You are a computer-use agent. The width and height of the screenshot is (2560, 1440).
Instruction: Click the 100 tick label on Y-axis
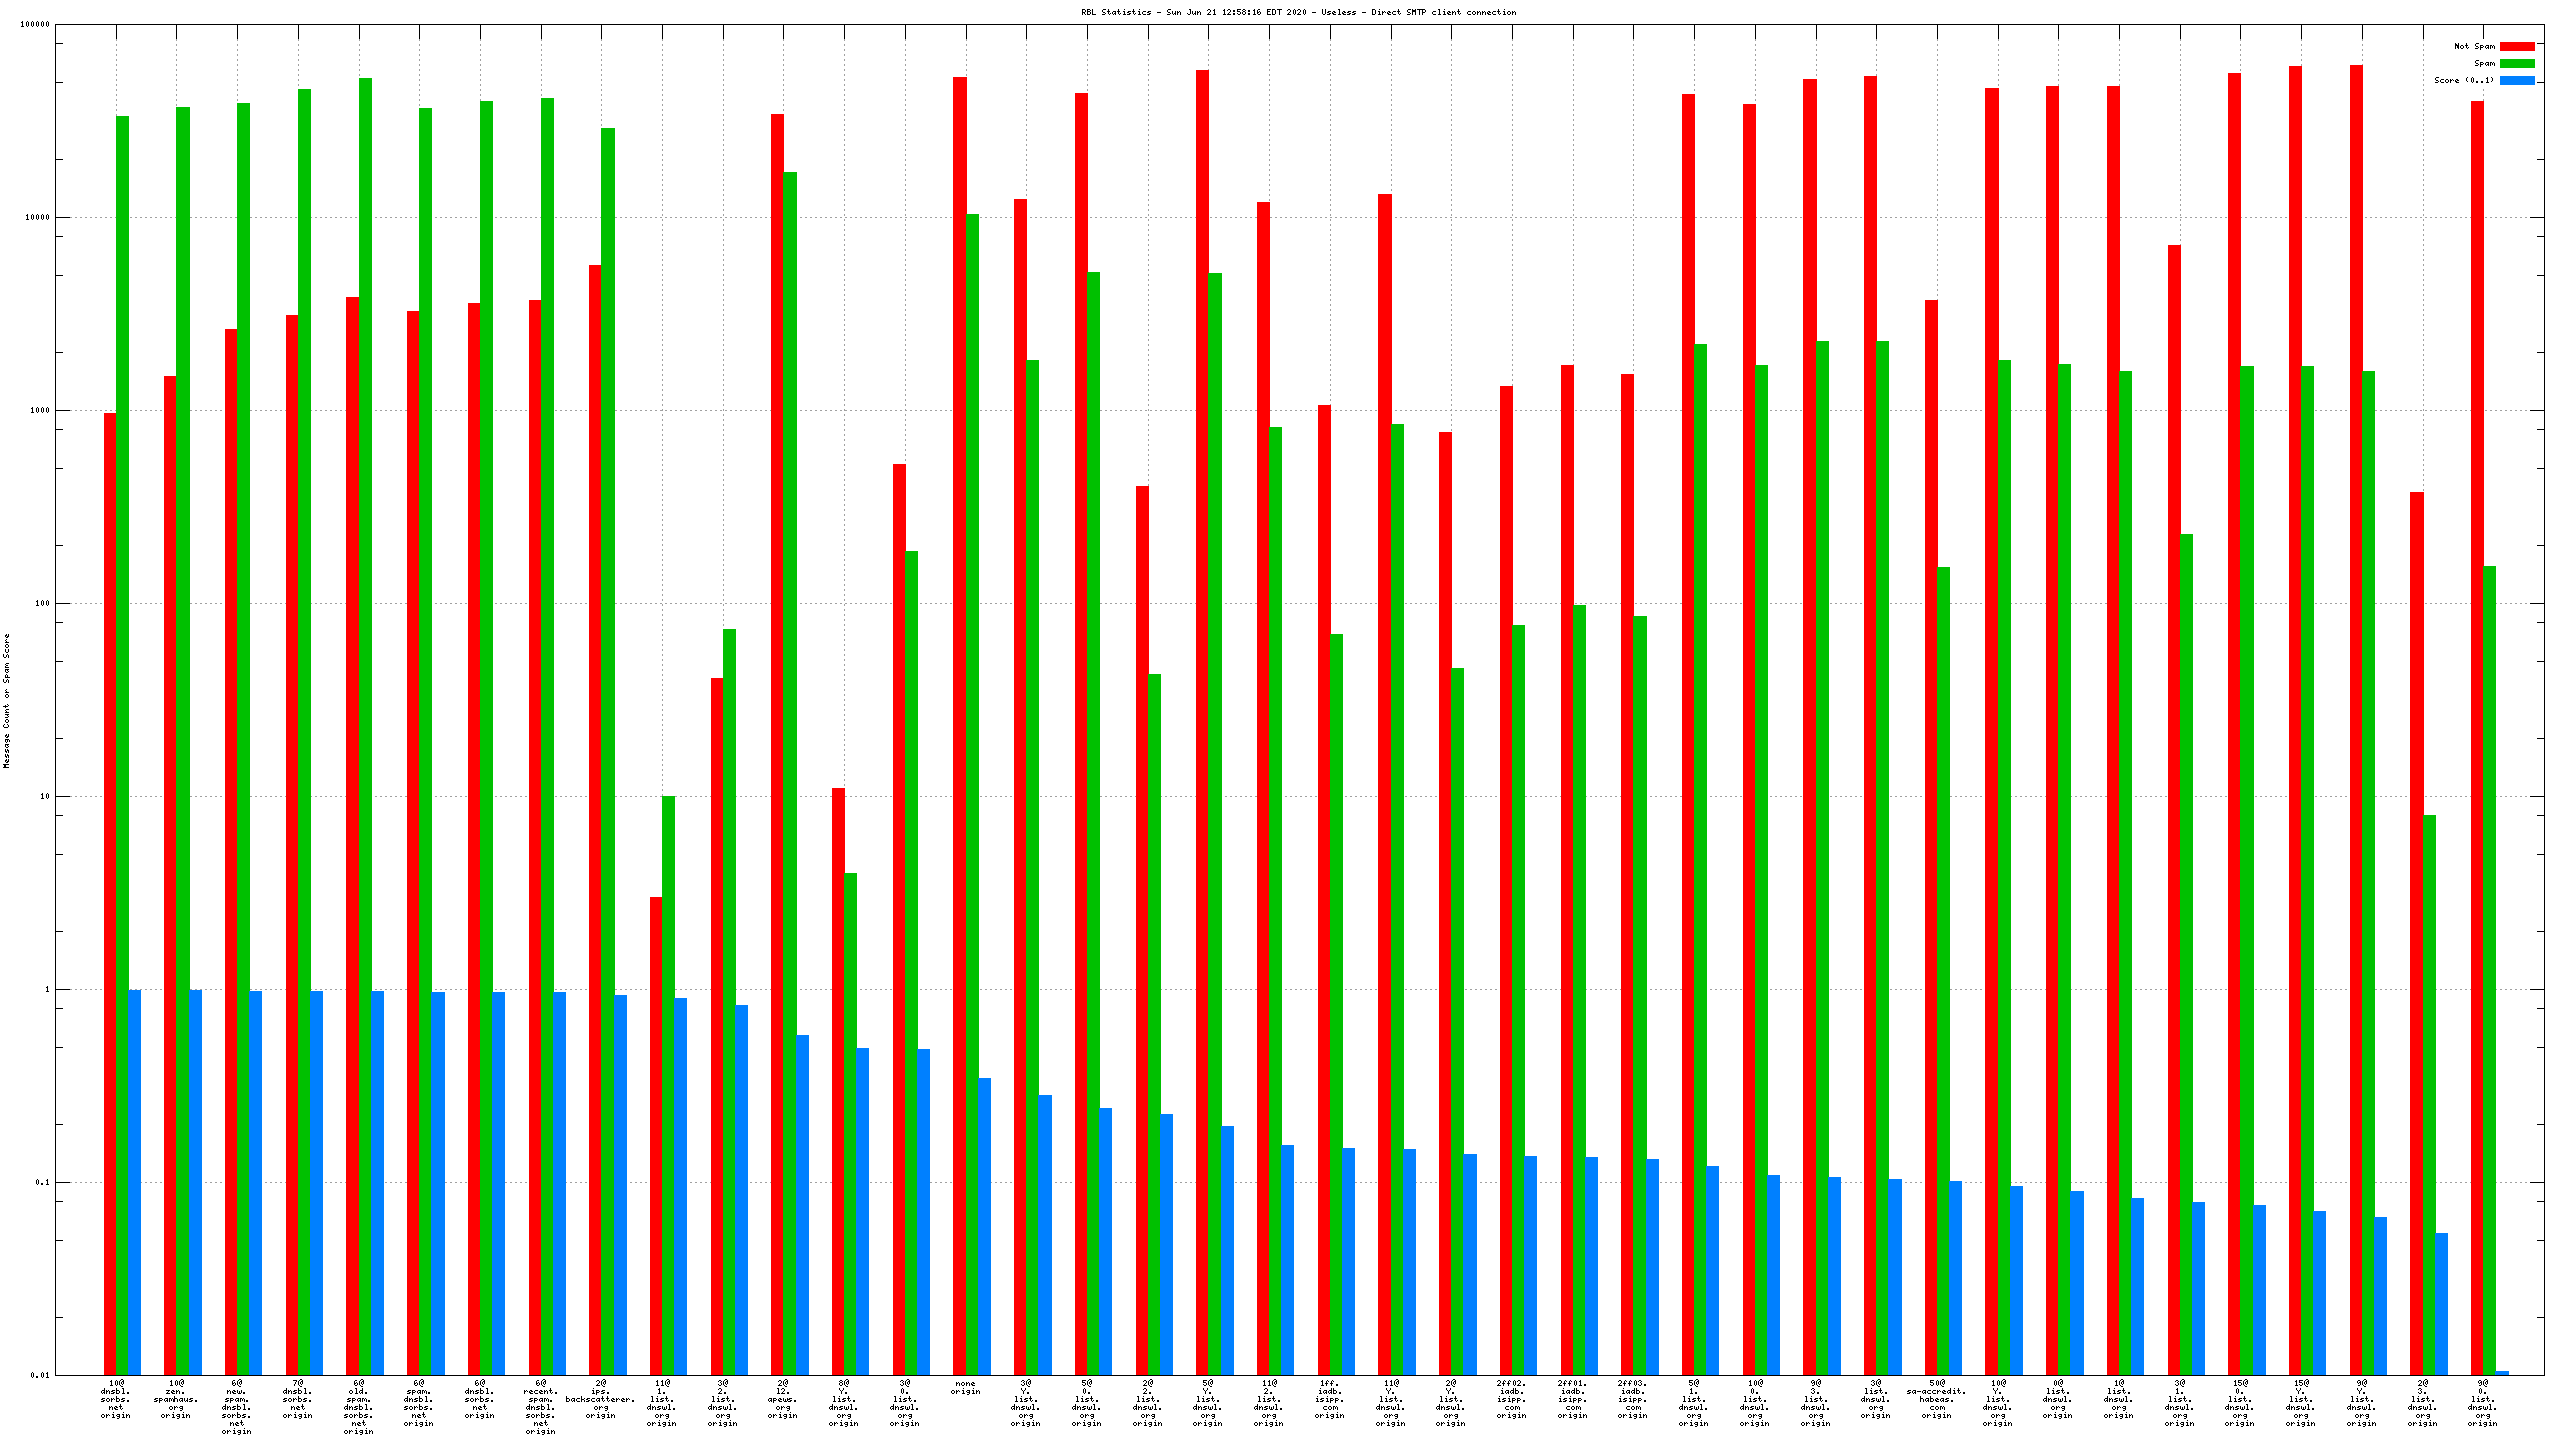pos(40,603)
